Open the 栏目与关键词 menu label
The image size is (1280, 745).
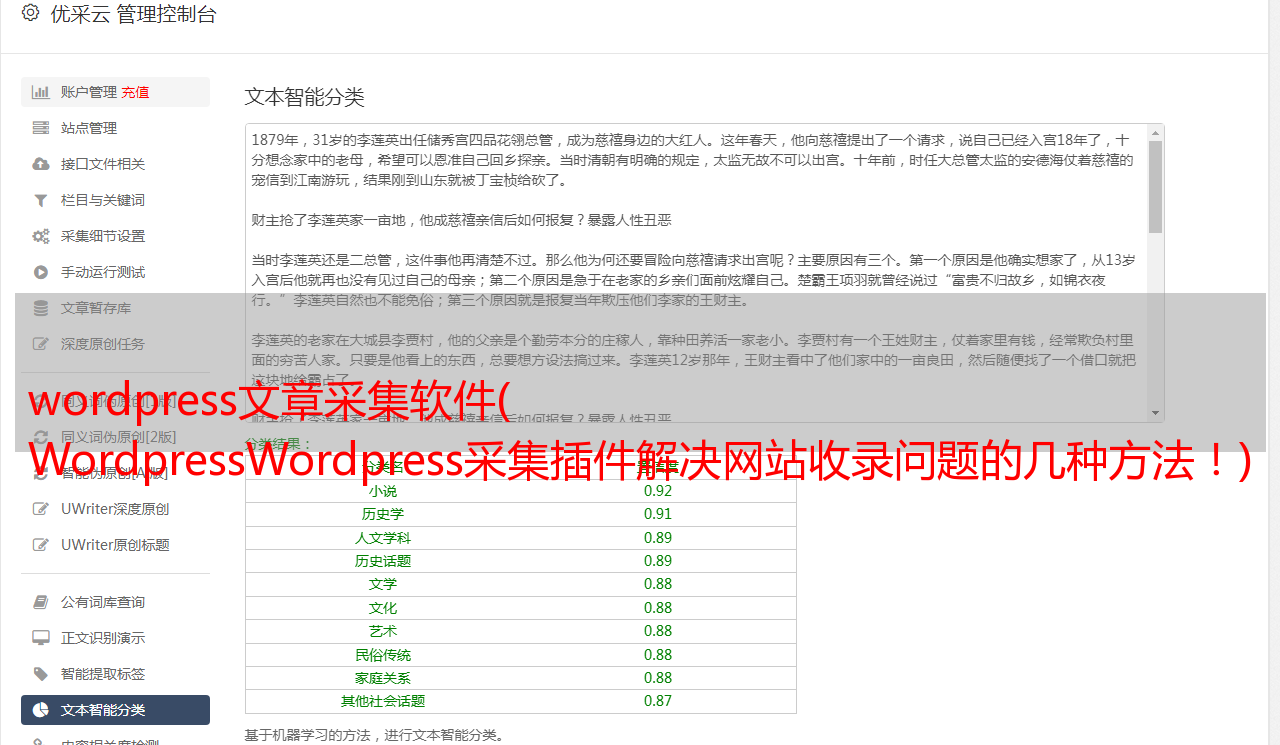coord(103,200)
